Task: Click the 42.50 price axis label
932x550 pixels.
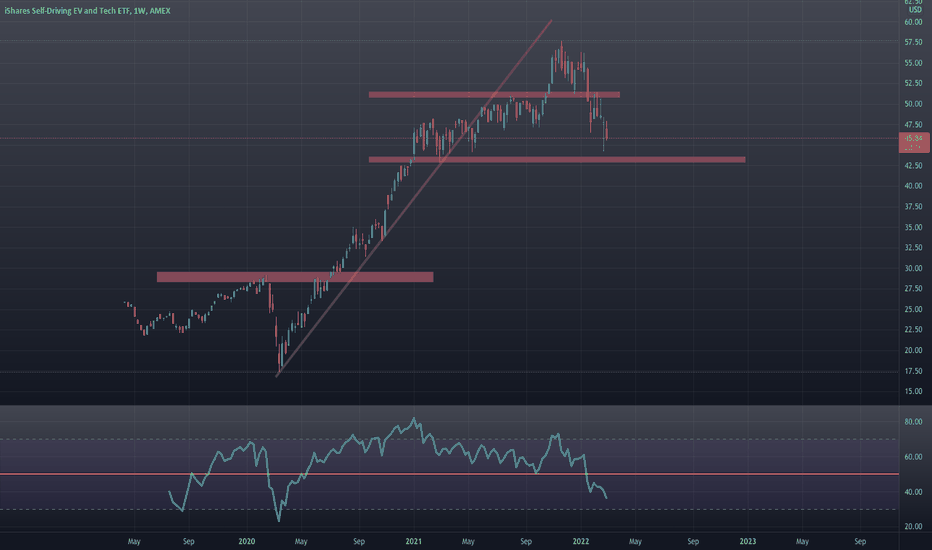Action: point(913,166)
